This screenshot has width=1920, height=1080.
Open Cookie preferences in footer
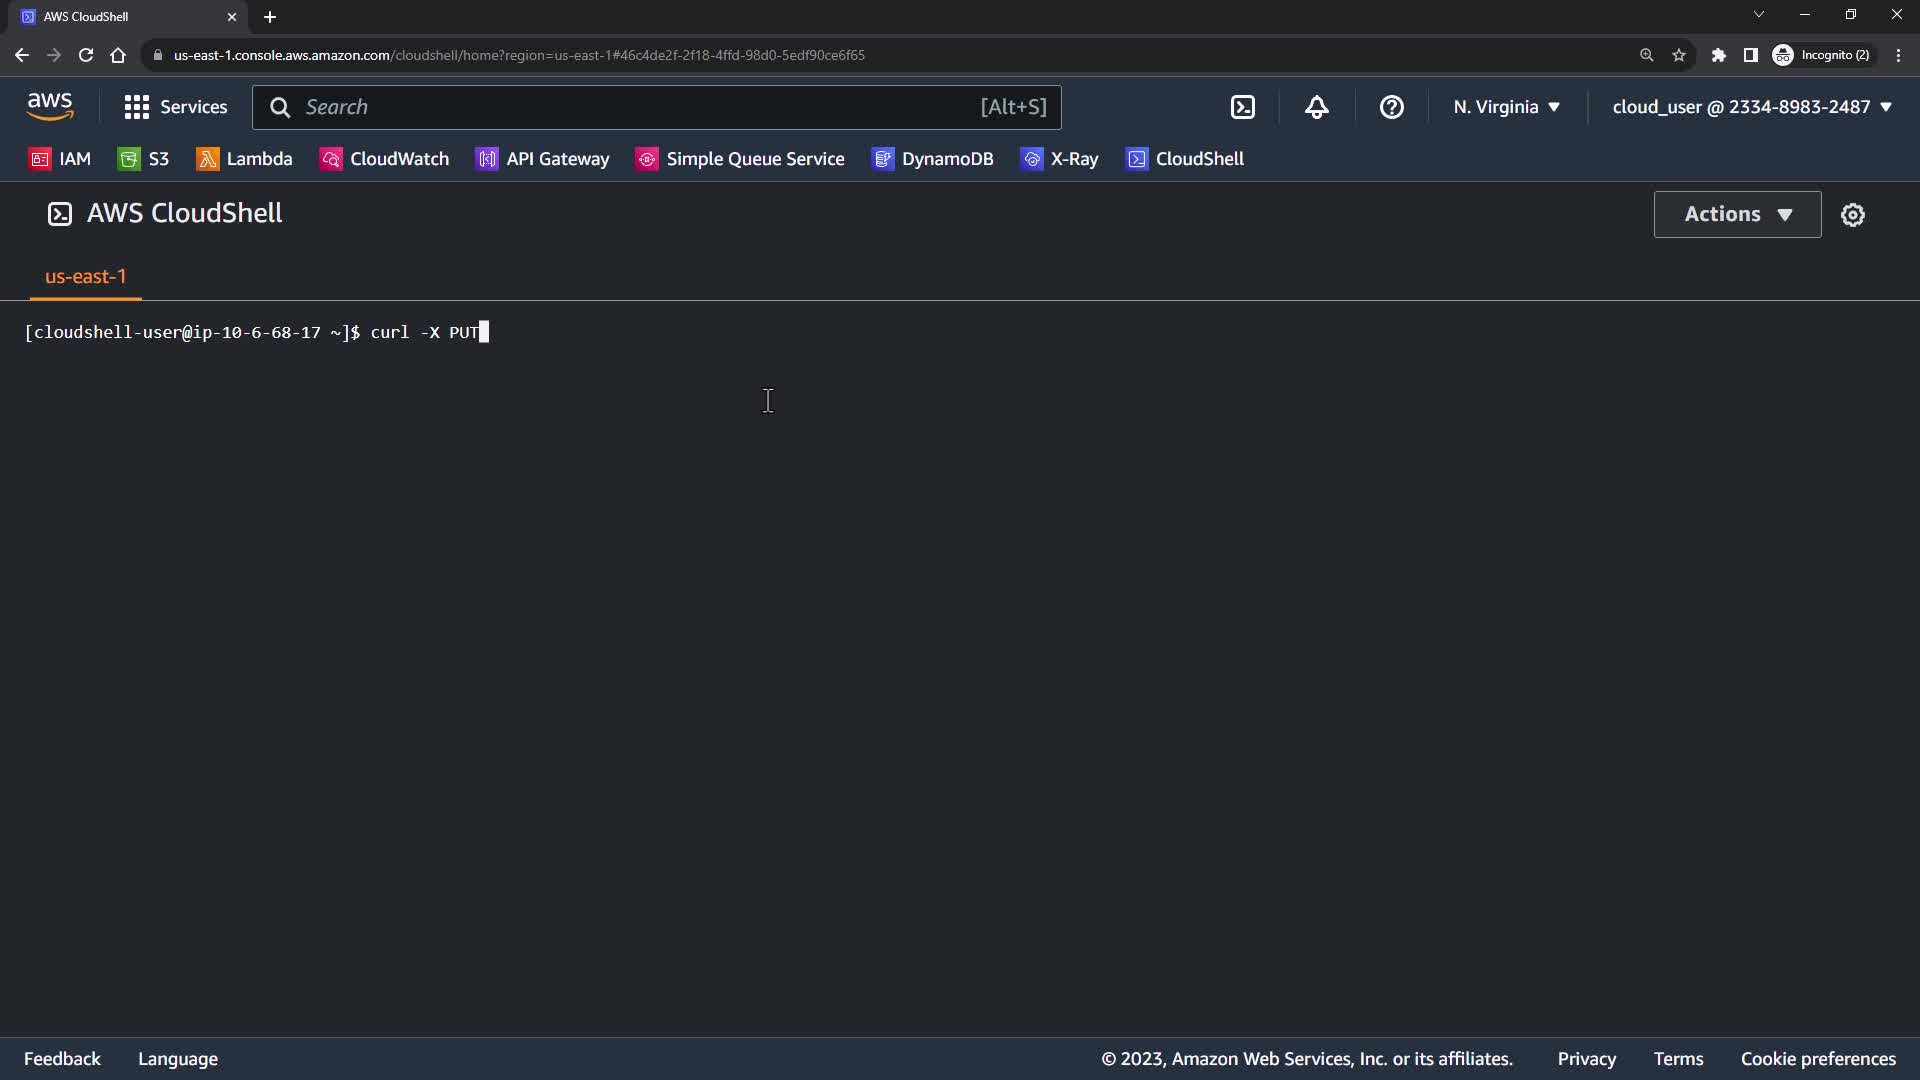tap(1817, 1059)
